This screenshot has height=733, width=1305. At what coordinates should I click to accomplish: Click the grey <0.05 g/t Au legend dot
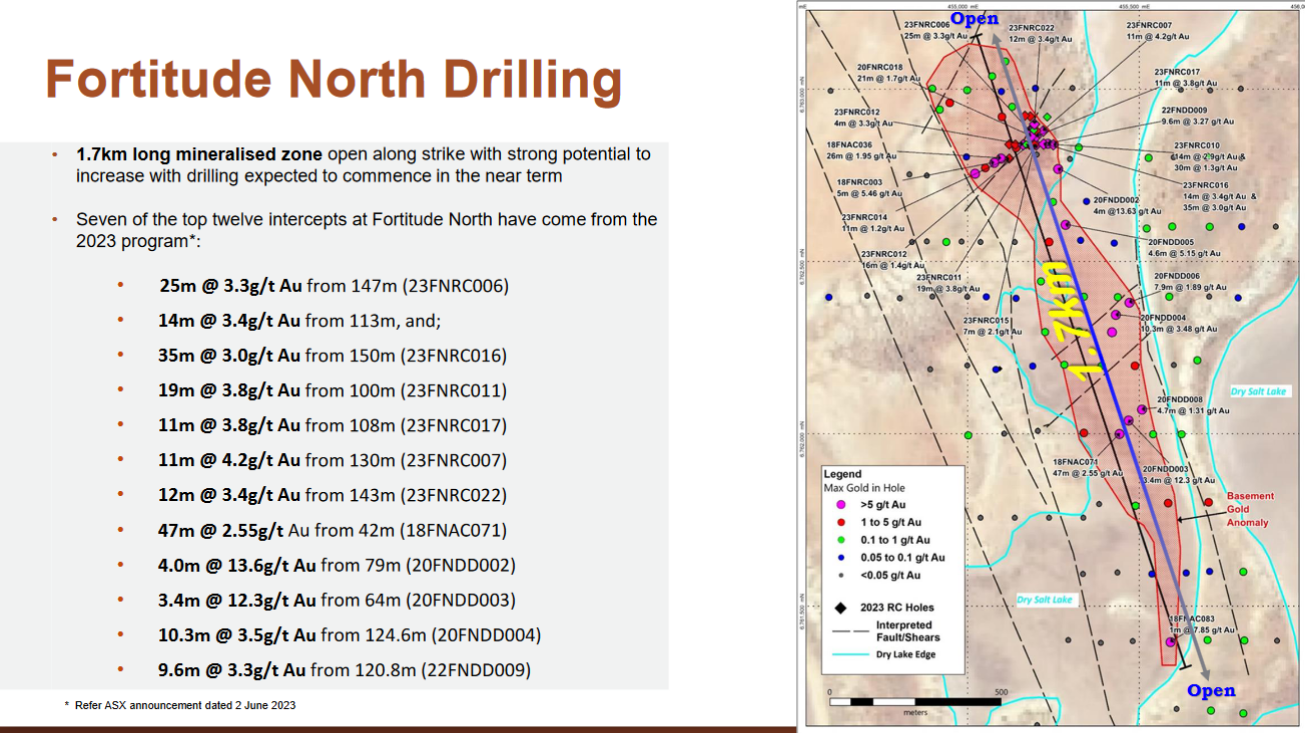(839, 575)
